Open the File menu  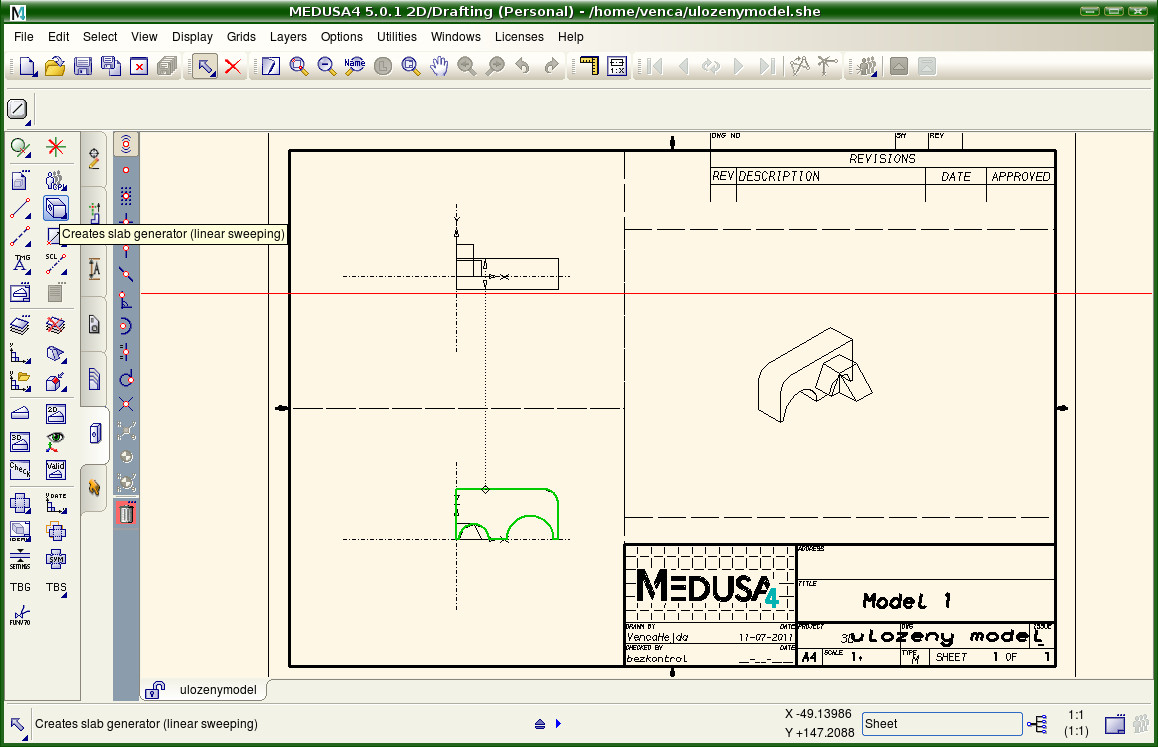tap(24, 37)
